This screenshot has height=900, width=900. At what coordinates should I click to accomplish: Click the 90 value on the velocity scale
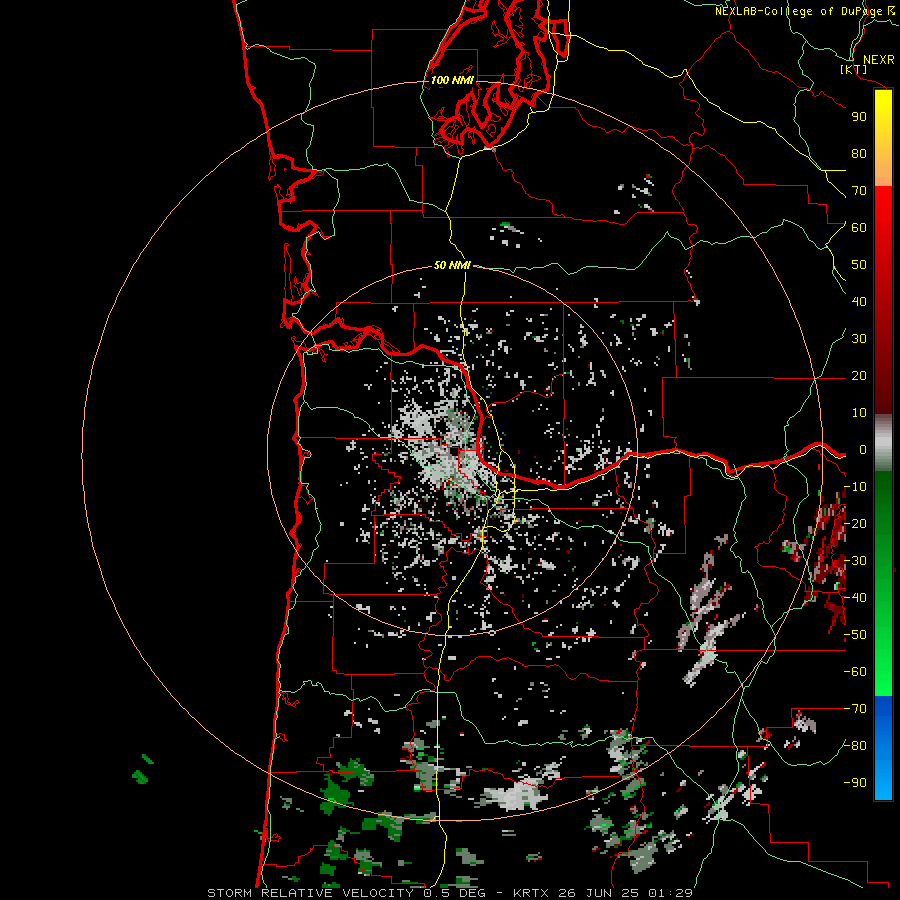tap(859, 117)
